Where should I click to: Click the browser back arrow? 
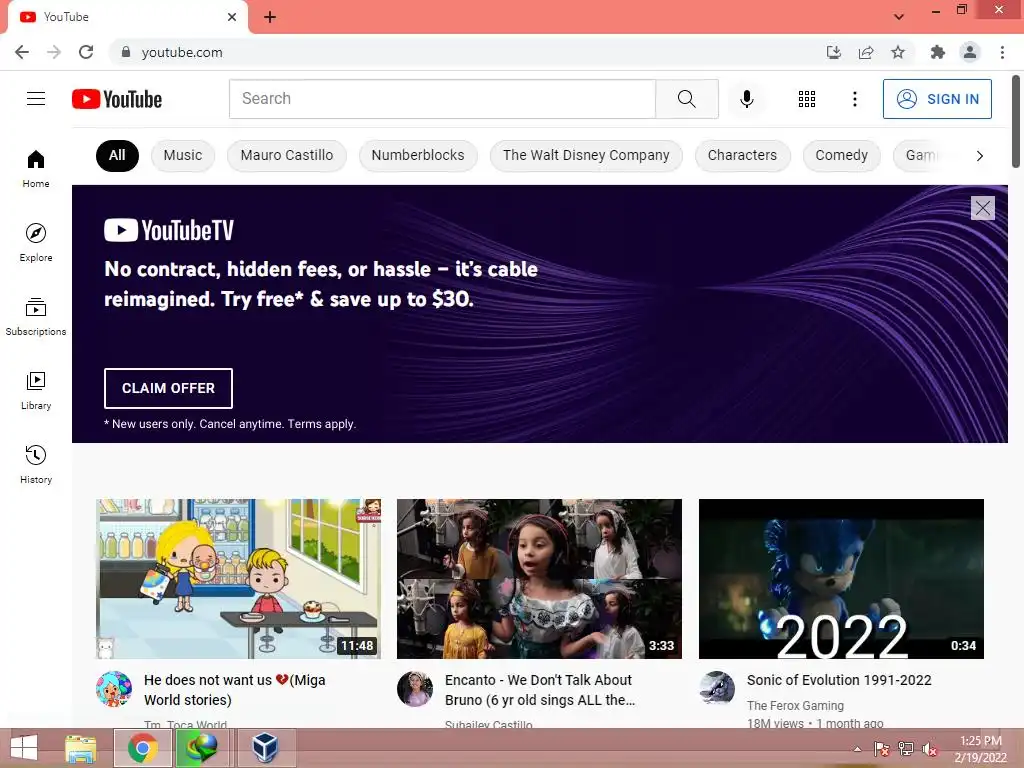coord(22,52)
